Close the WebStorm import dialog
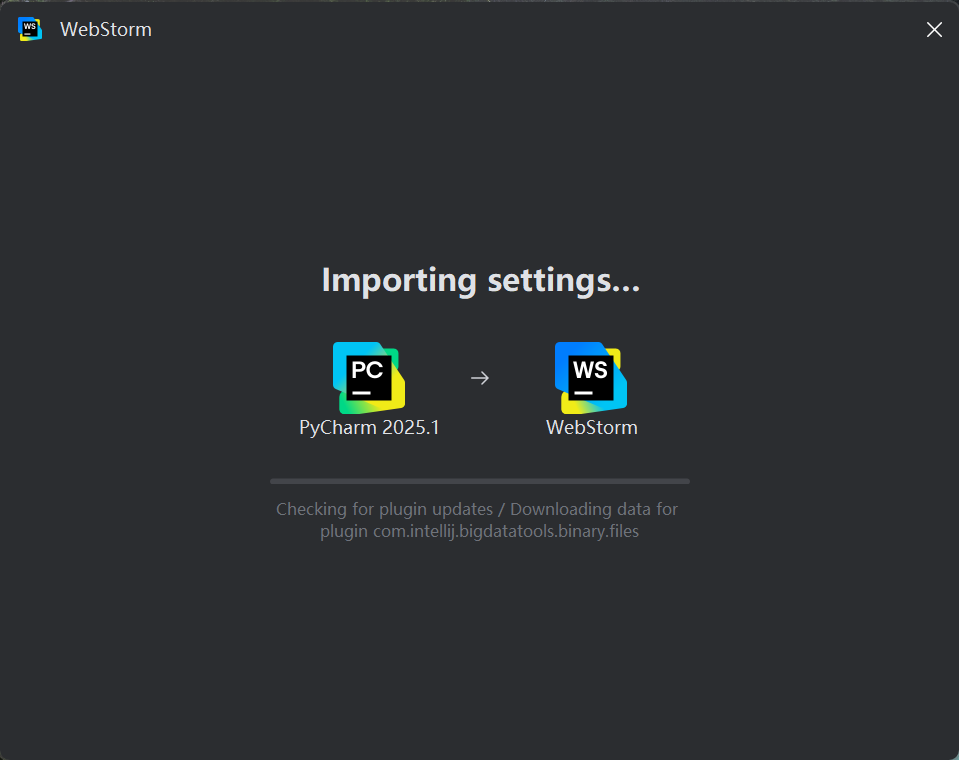959x760 pixels. click(934, 29)
